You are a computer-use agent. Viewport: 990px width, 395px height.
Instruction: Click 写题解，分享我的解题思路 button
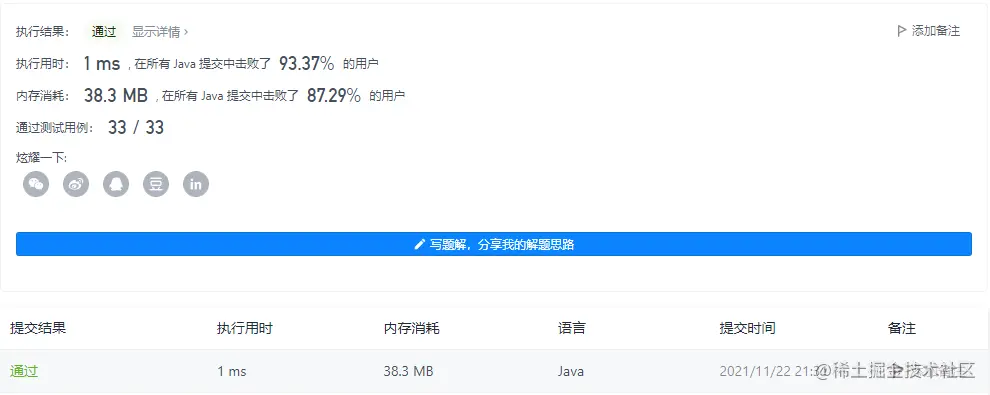(x=494, y=244)
